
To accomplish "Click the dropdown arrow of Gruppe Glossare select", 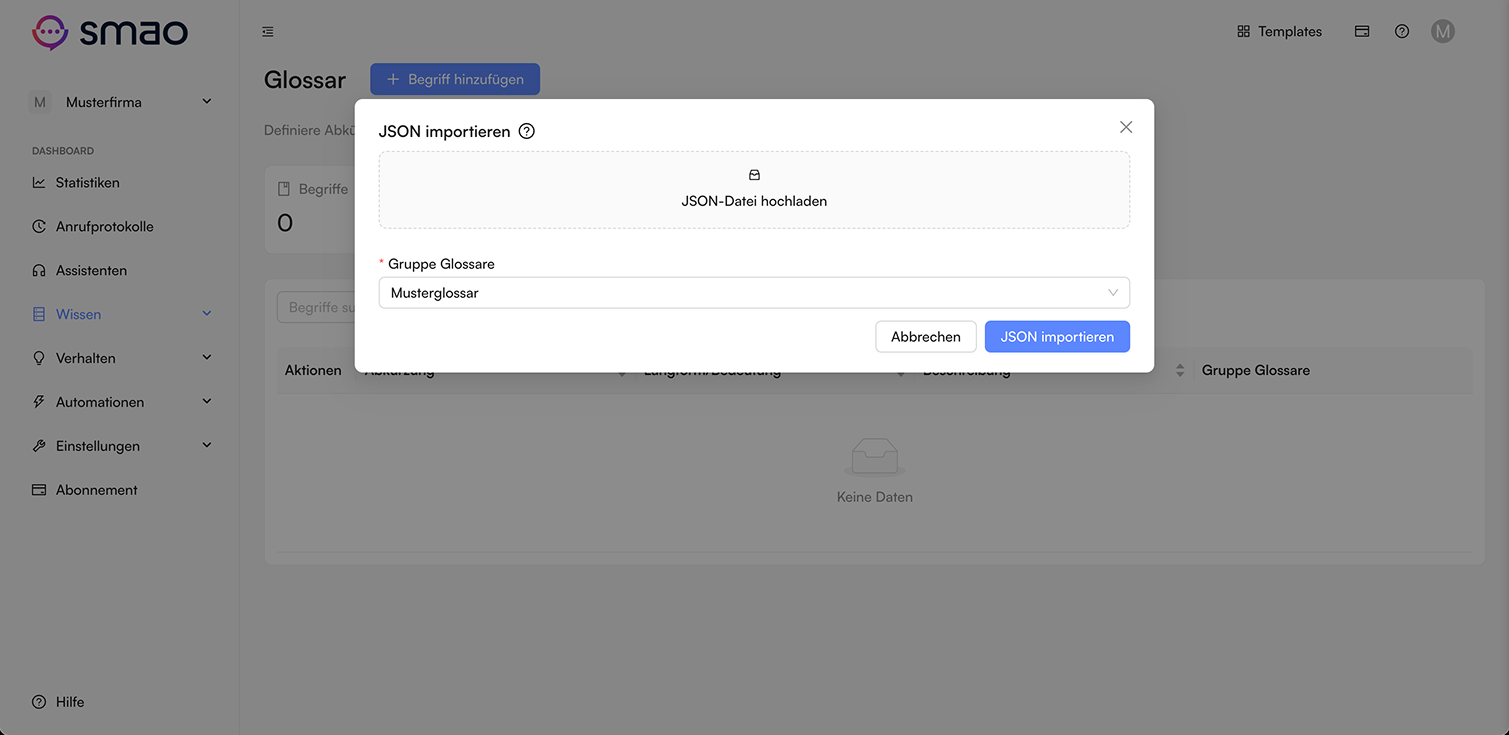I will tap(1113, 293).
